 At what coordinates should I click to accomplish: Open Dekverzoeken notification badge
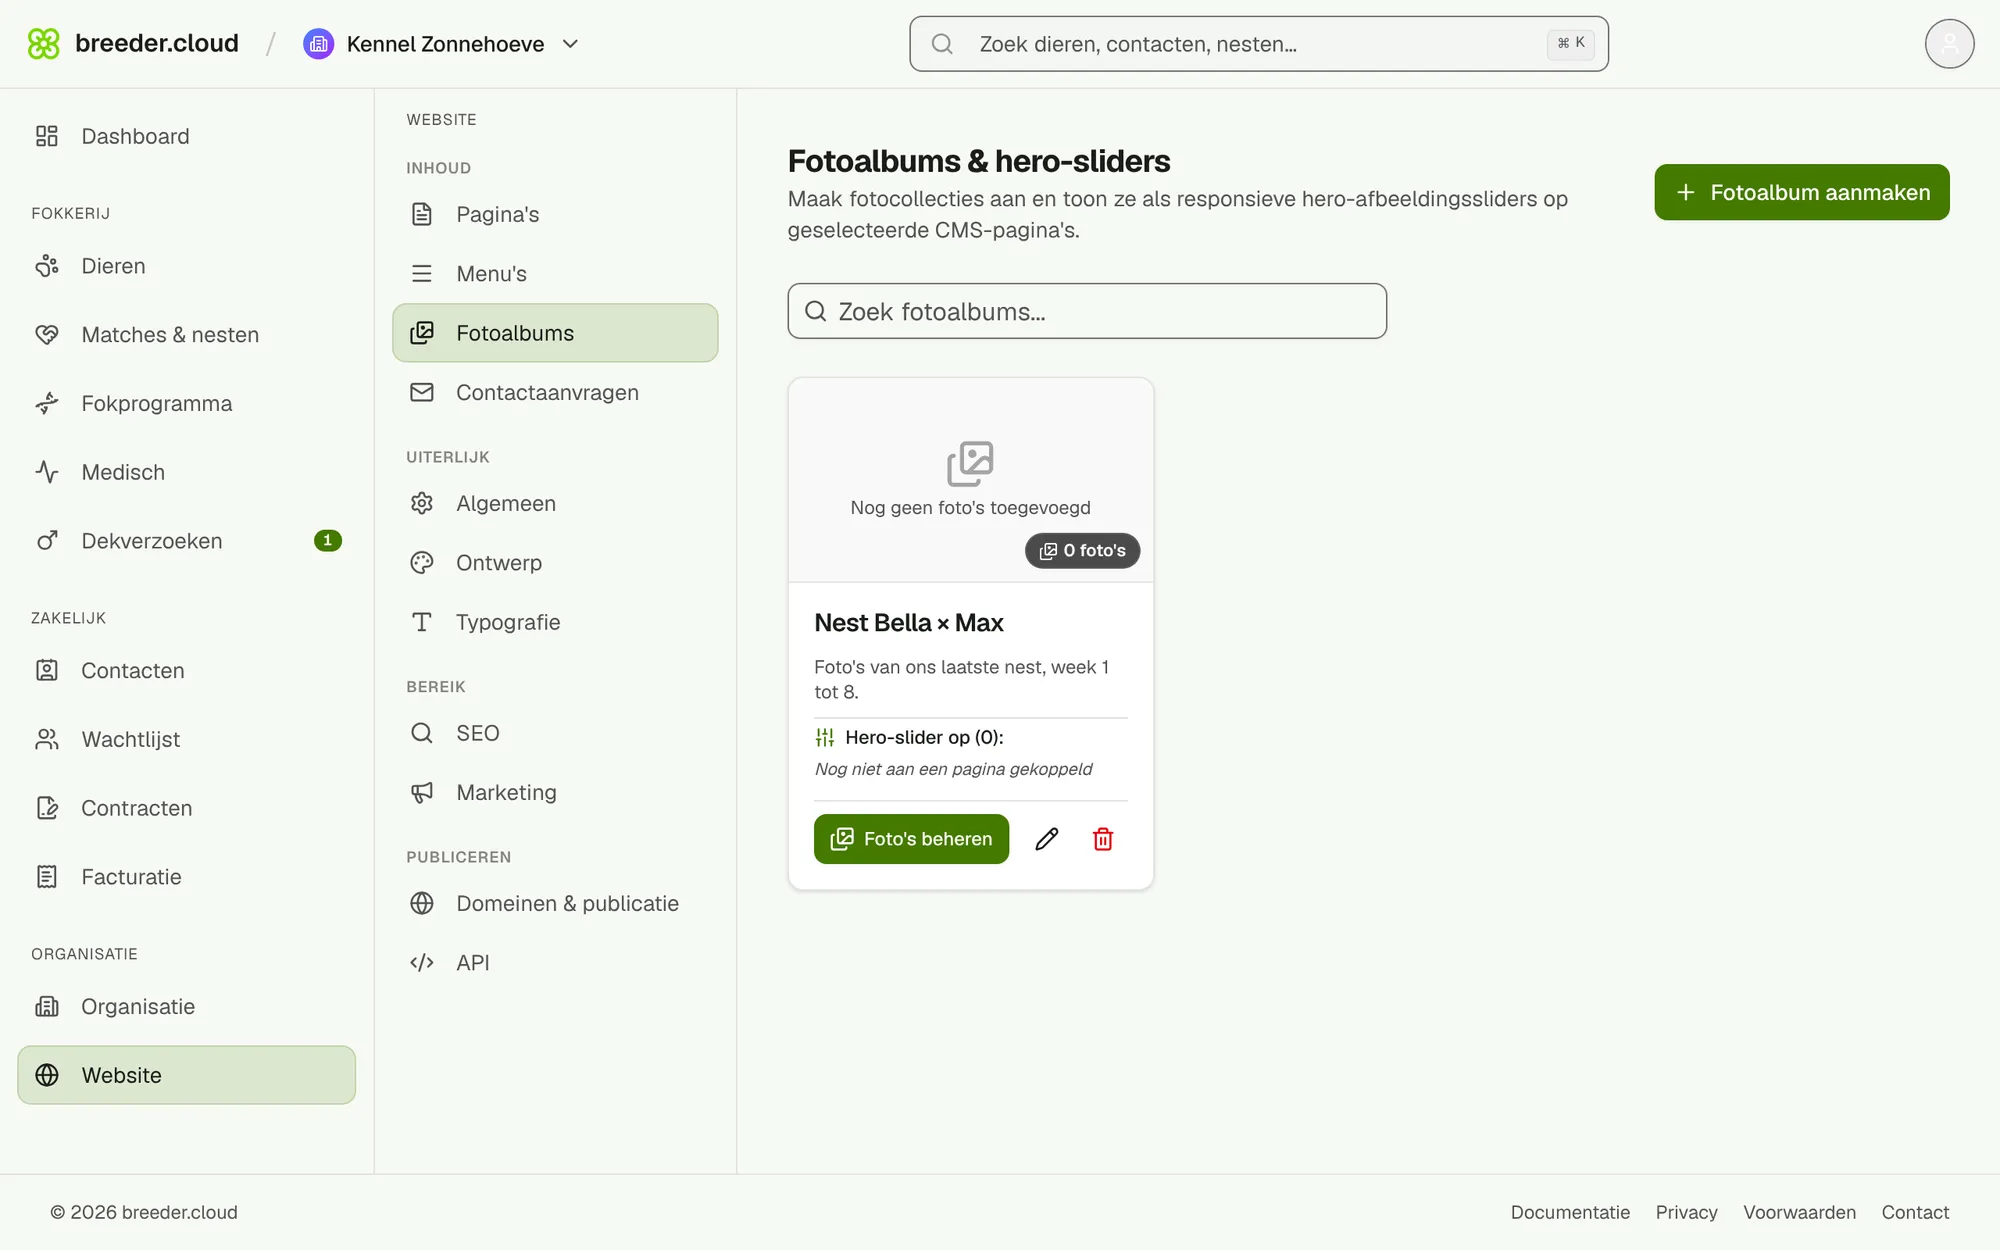(x=327, y=541)
